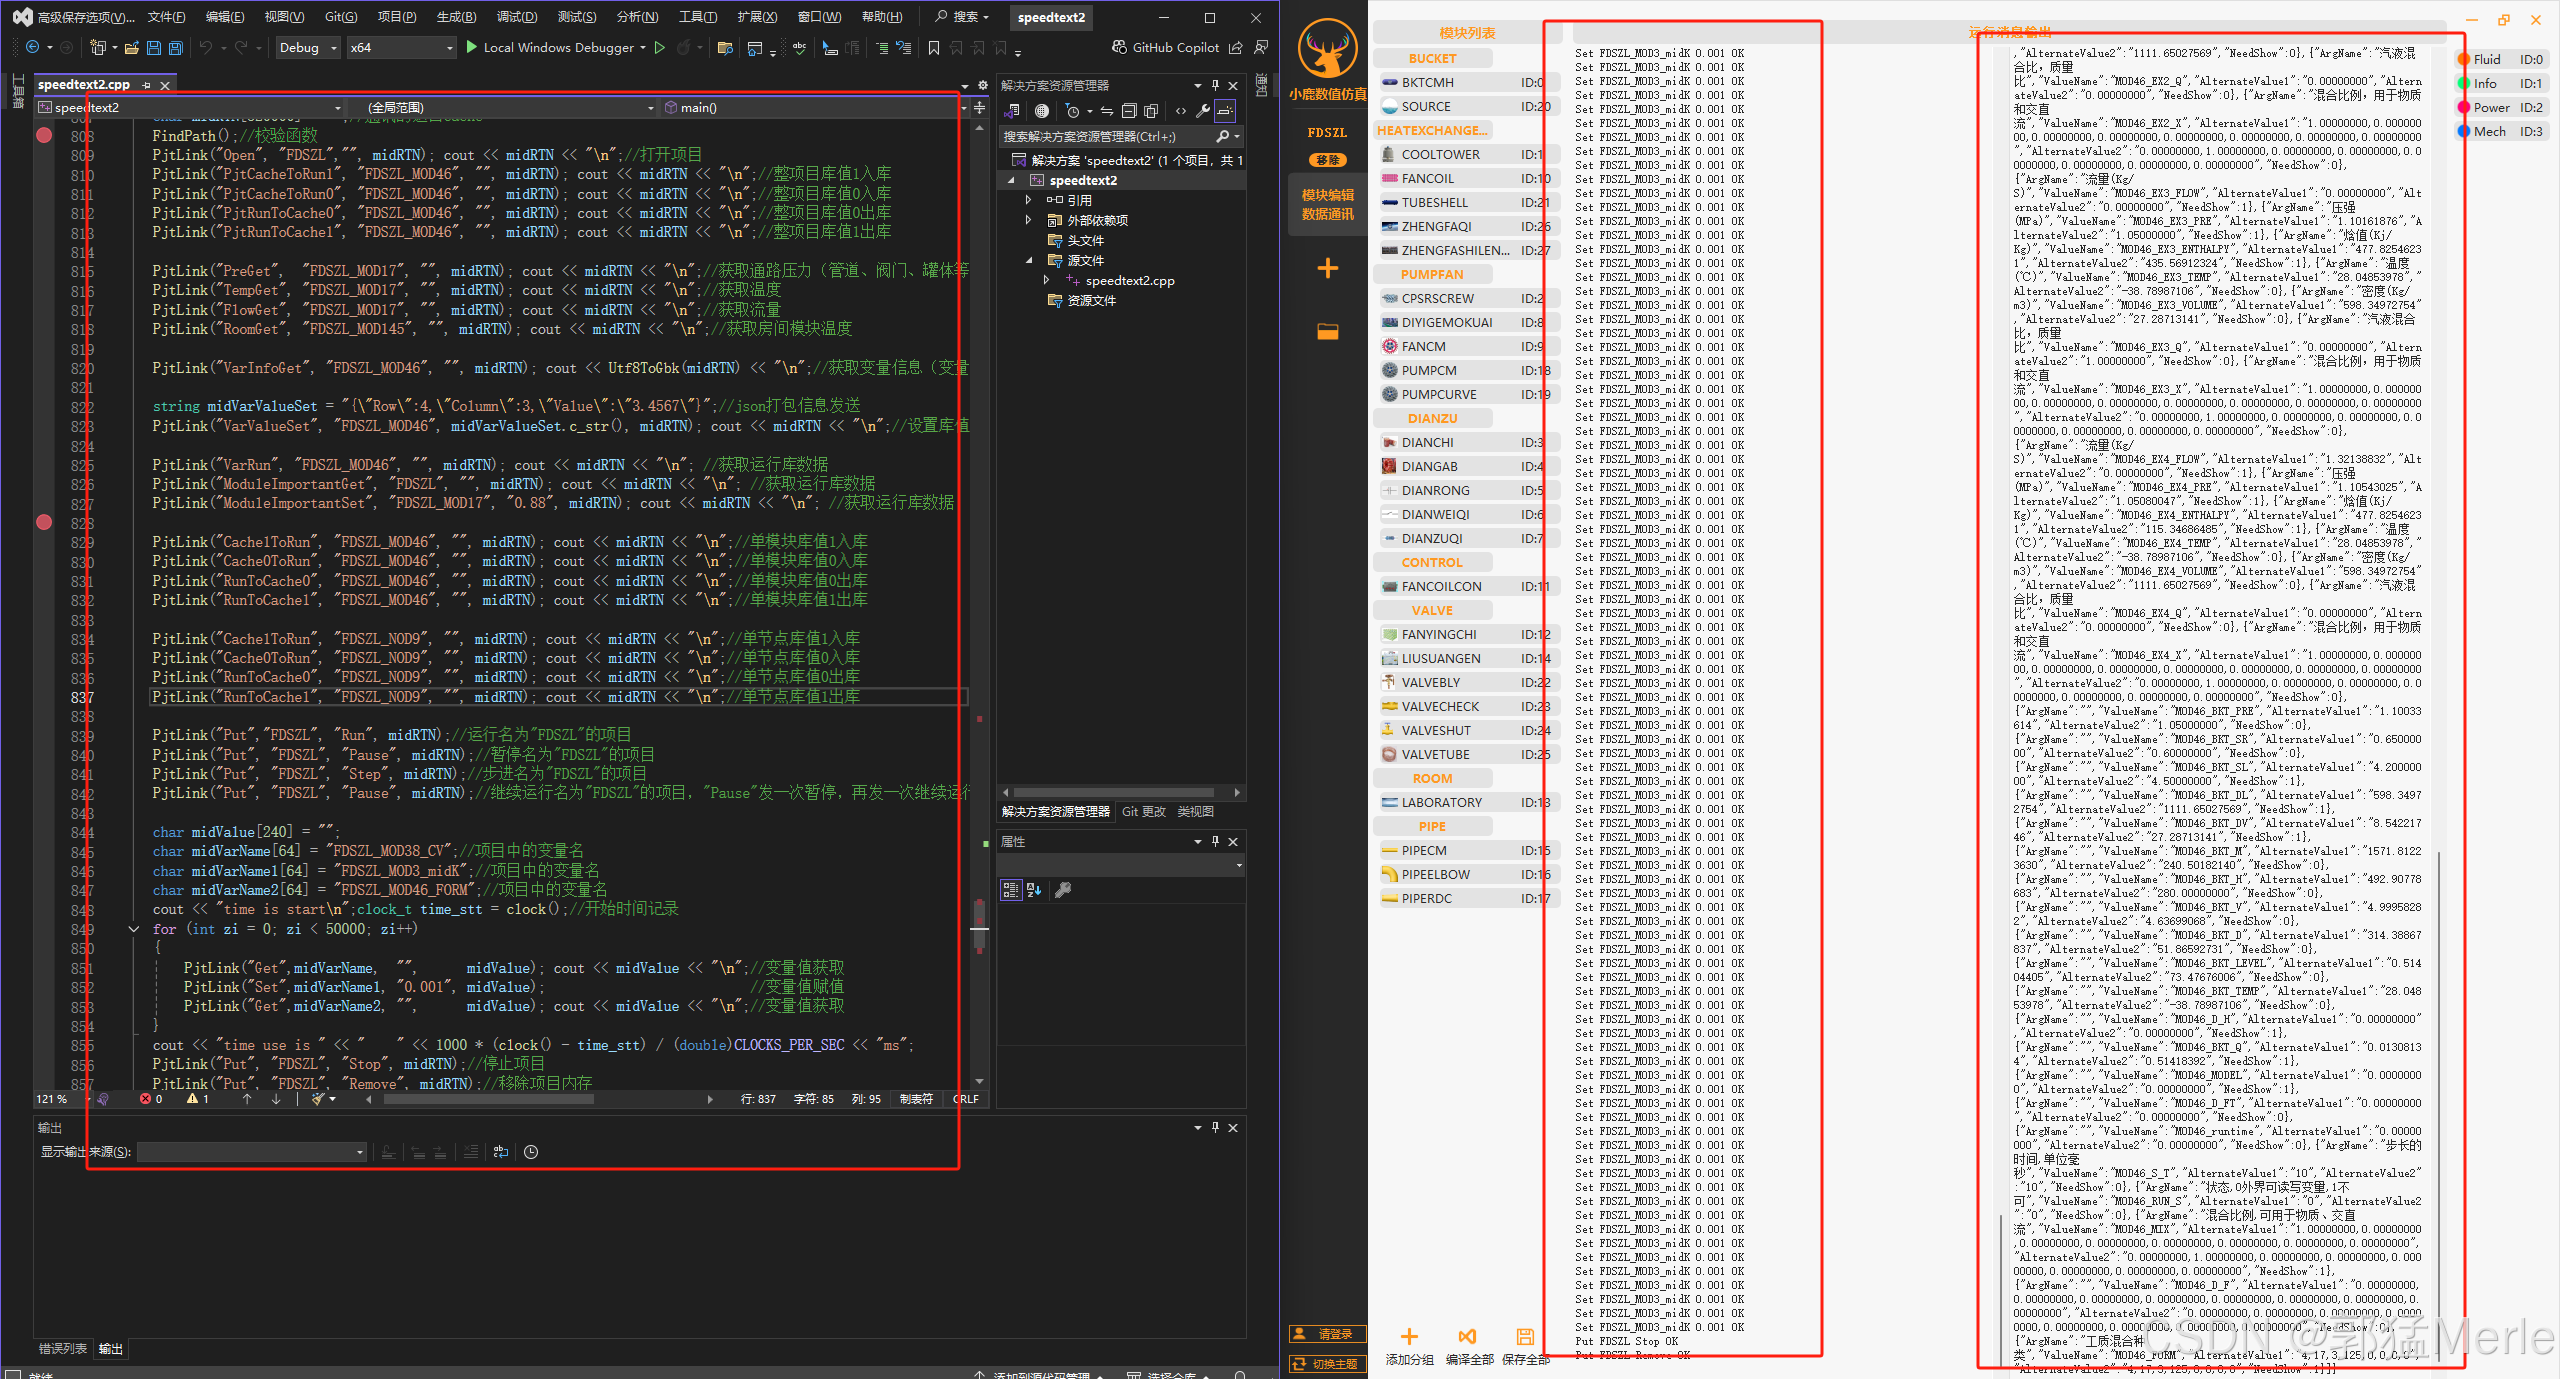Toggle the preview selected items icon in Solution Explorer
This screenshot has width=2560, height=1379.
pyautogui.click(x=1225, y=111)
